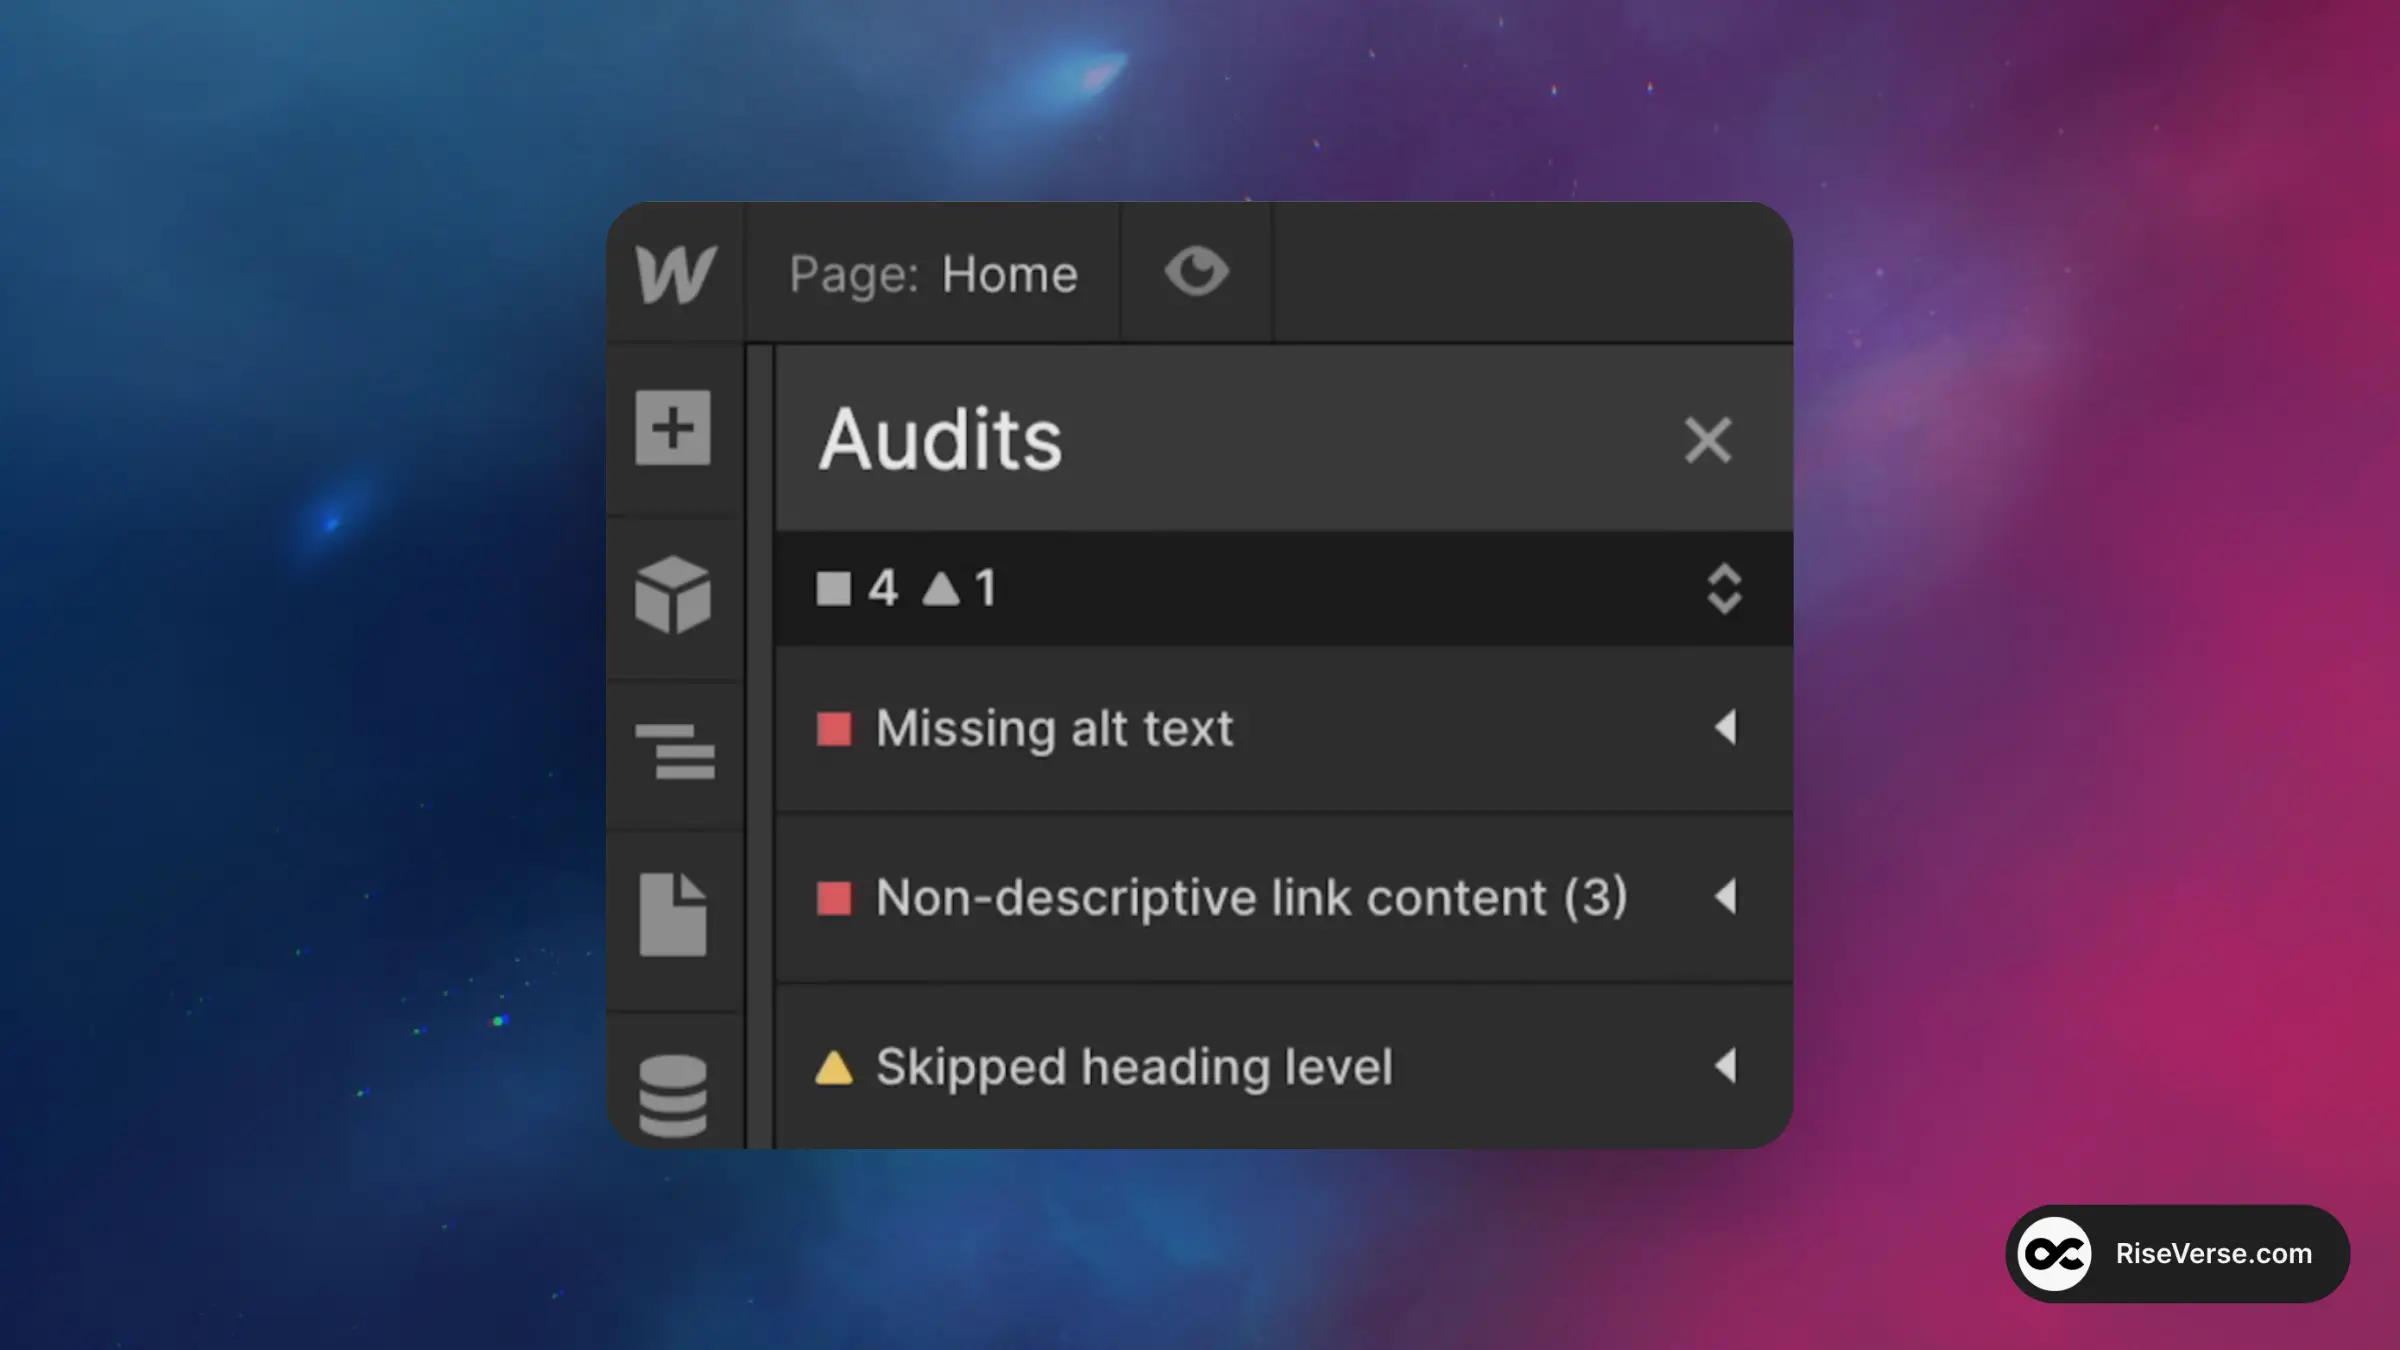Open the Add Elements panel
Image resolution: width=2400 pixels, height=1350 pixels.
673,428
